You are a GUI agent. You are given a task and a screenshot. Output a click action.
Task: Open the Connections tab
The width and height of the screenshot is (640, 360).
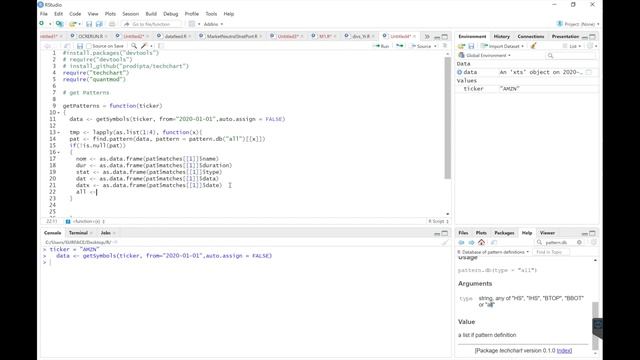(x=531, y=36)
